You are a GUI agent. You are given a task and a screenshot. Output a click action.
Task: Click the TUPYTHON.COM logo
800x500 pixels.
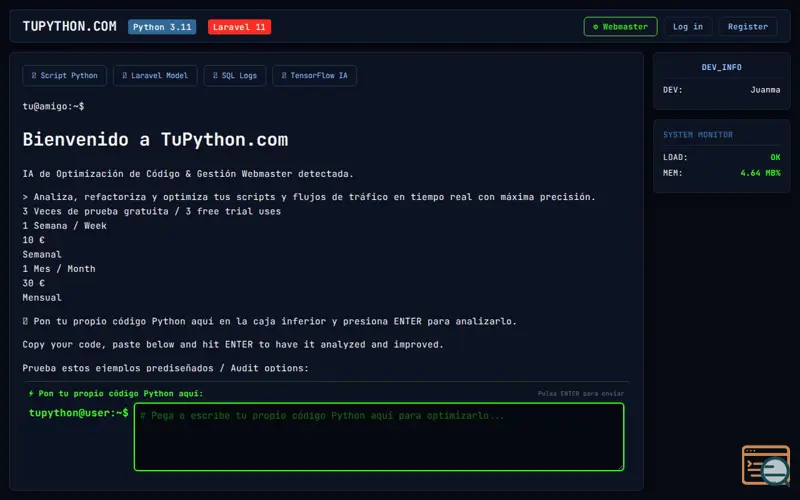(x=69, y=27)
